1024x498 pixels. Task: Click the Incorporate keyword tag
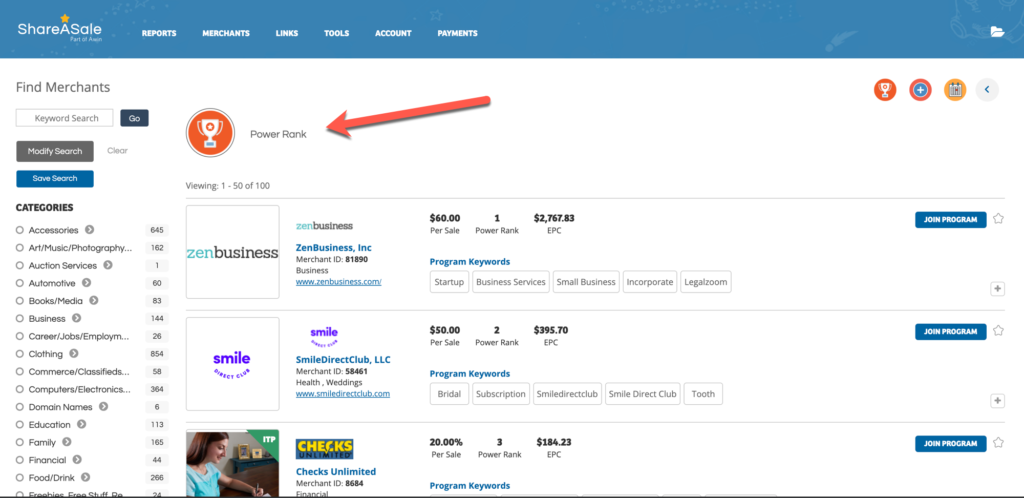[x=650, y=282]
